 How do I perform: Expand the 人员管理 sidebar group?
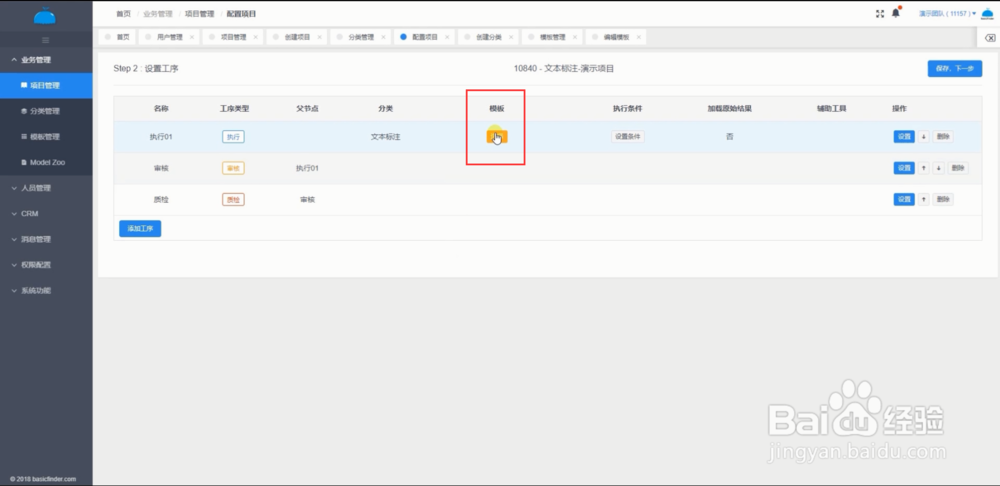pos(46,188)
